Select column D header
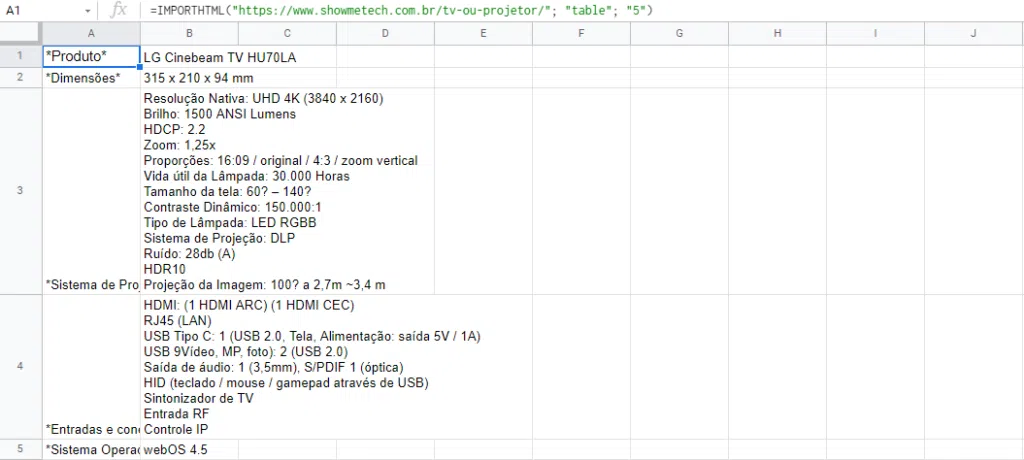Image resolution: width=1024 pixels, height=460 pixels. click(x=385, y=33)
